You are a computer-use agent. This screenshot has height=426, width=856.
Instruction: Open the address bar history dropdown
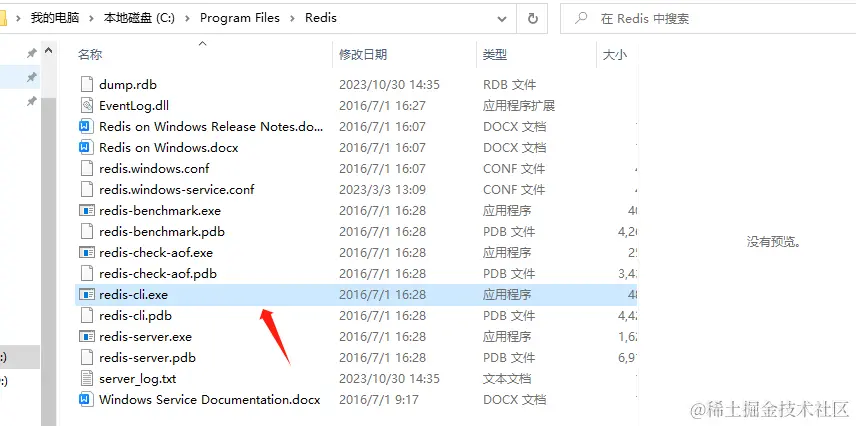pyautogui.click(x=502, y=19)
